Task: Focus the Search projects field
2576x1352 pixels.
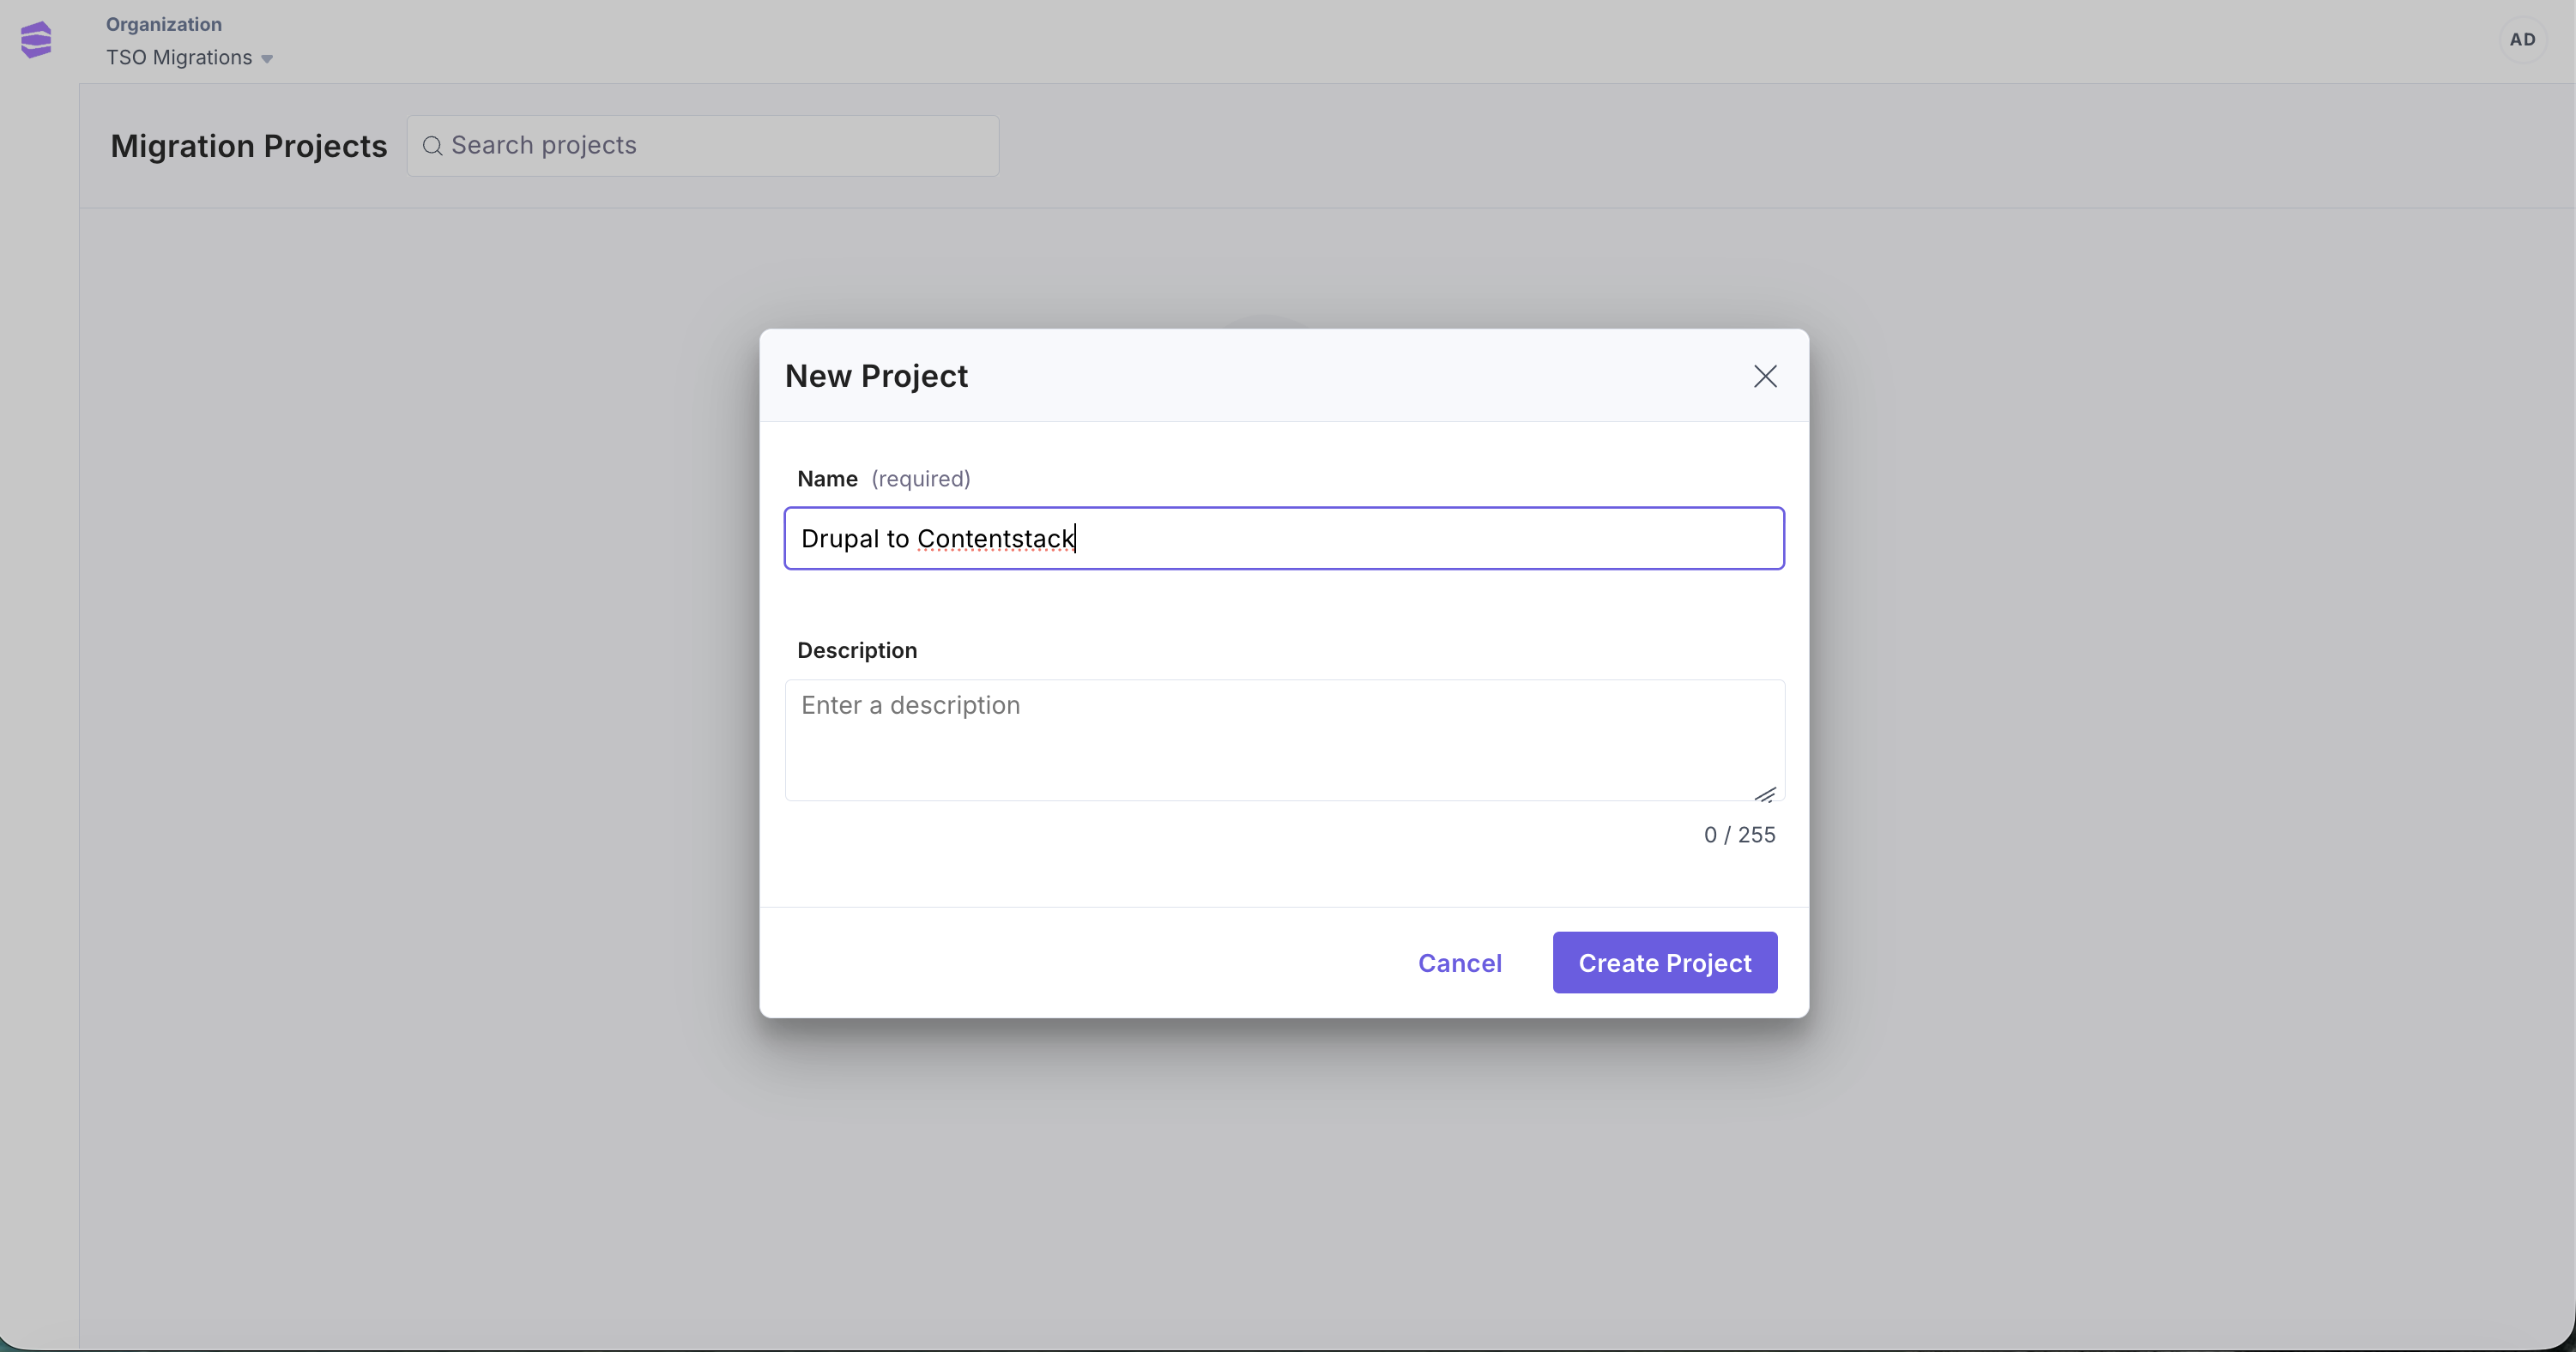Action: pyautogui.click(x=703, y=146)
